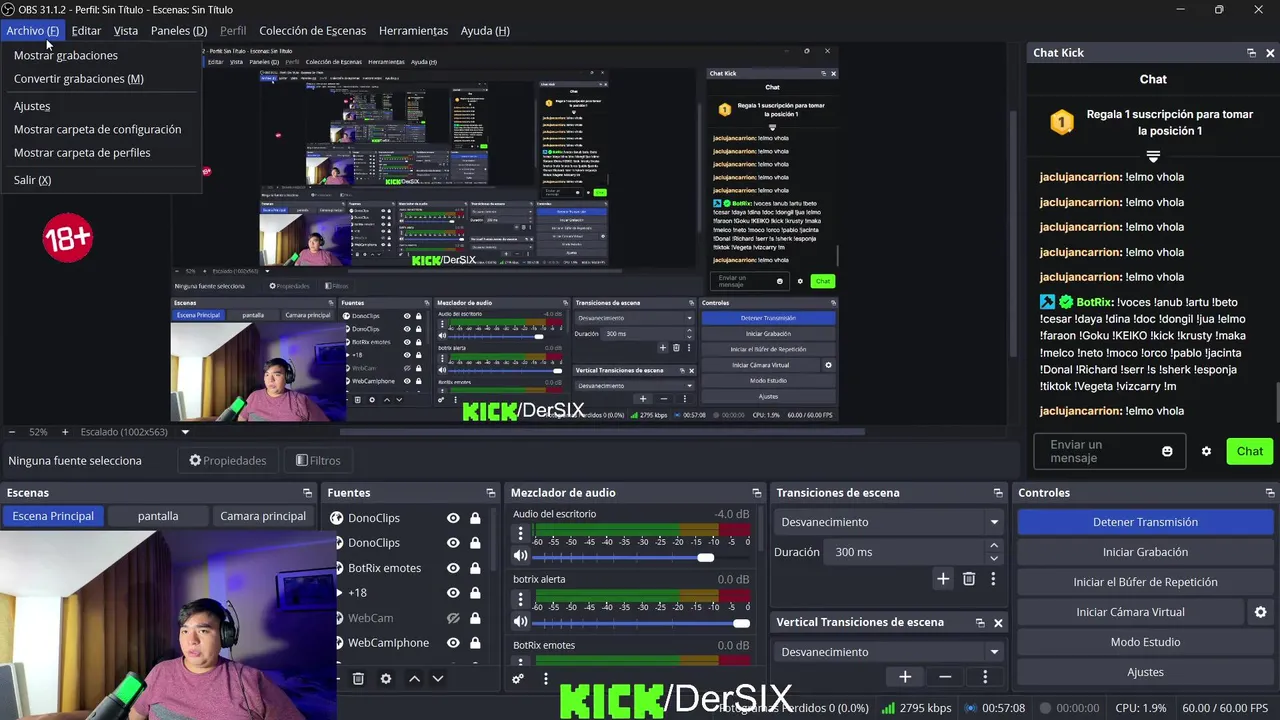1280x720 pixels.
Task: Open the Colección de Escenas menu
Action: tap(313, 30)
